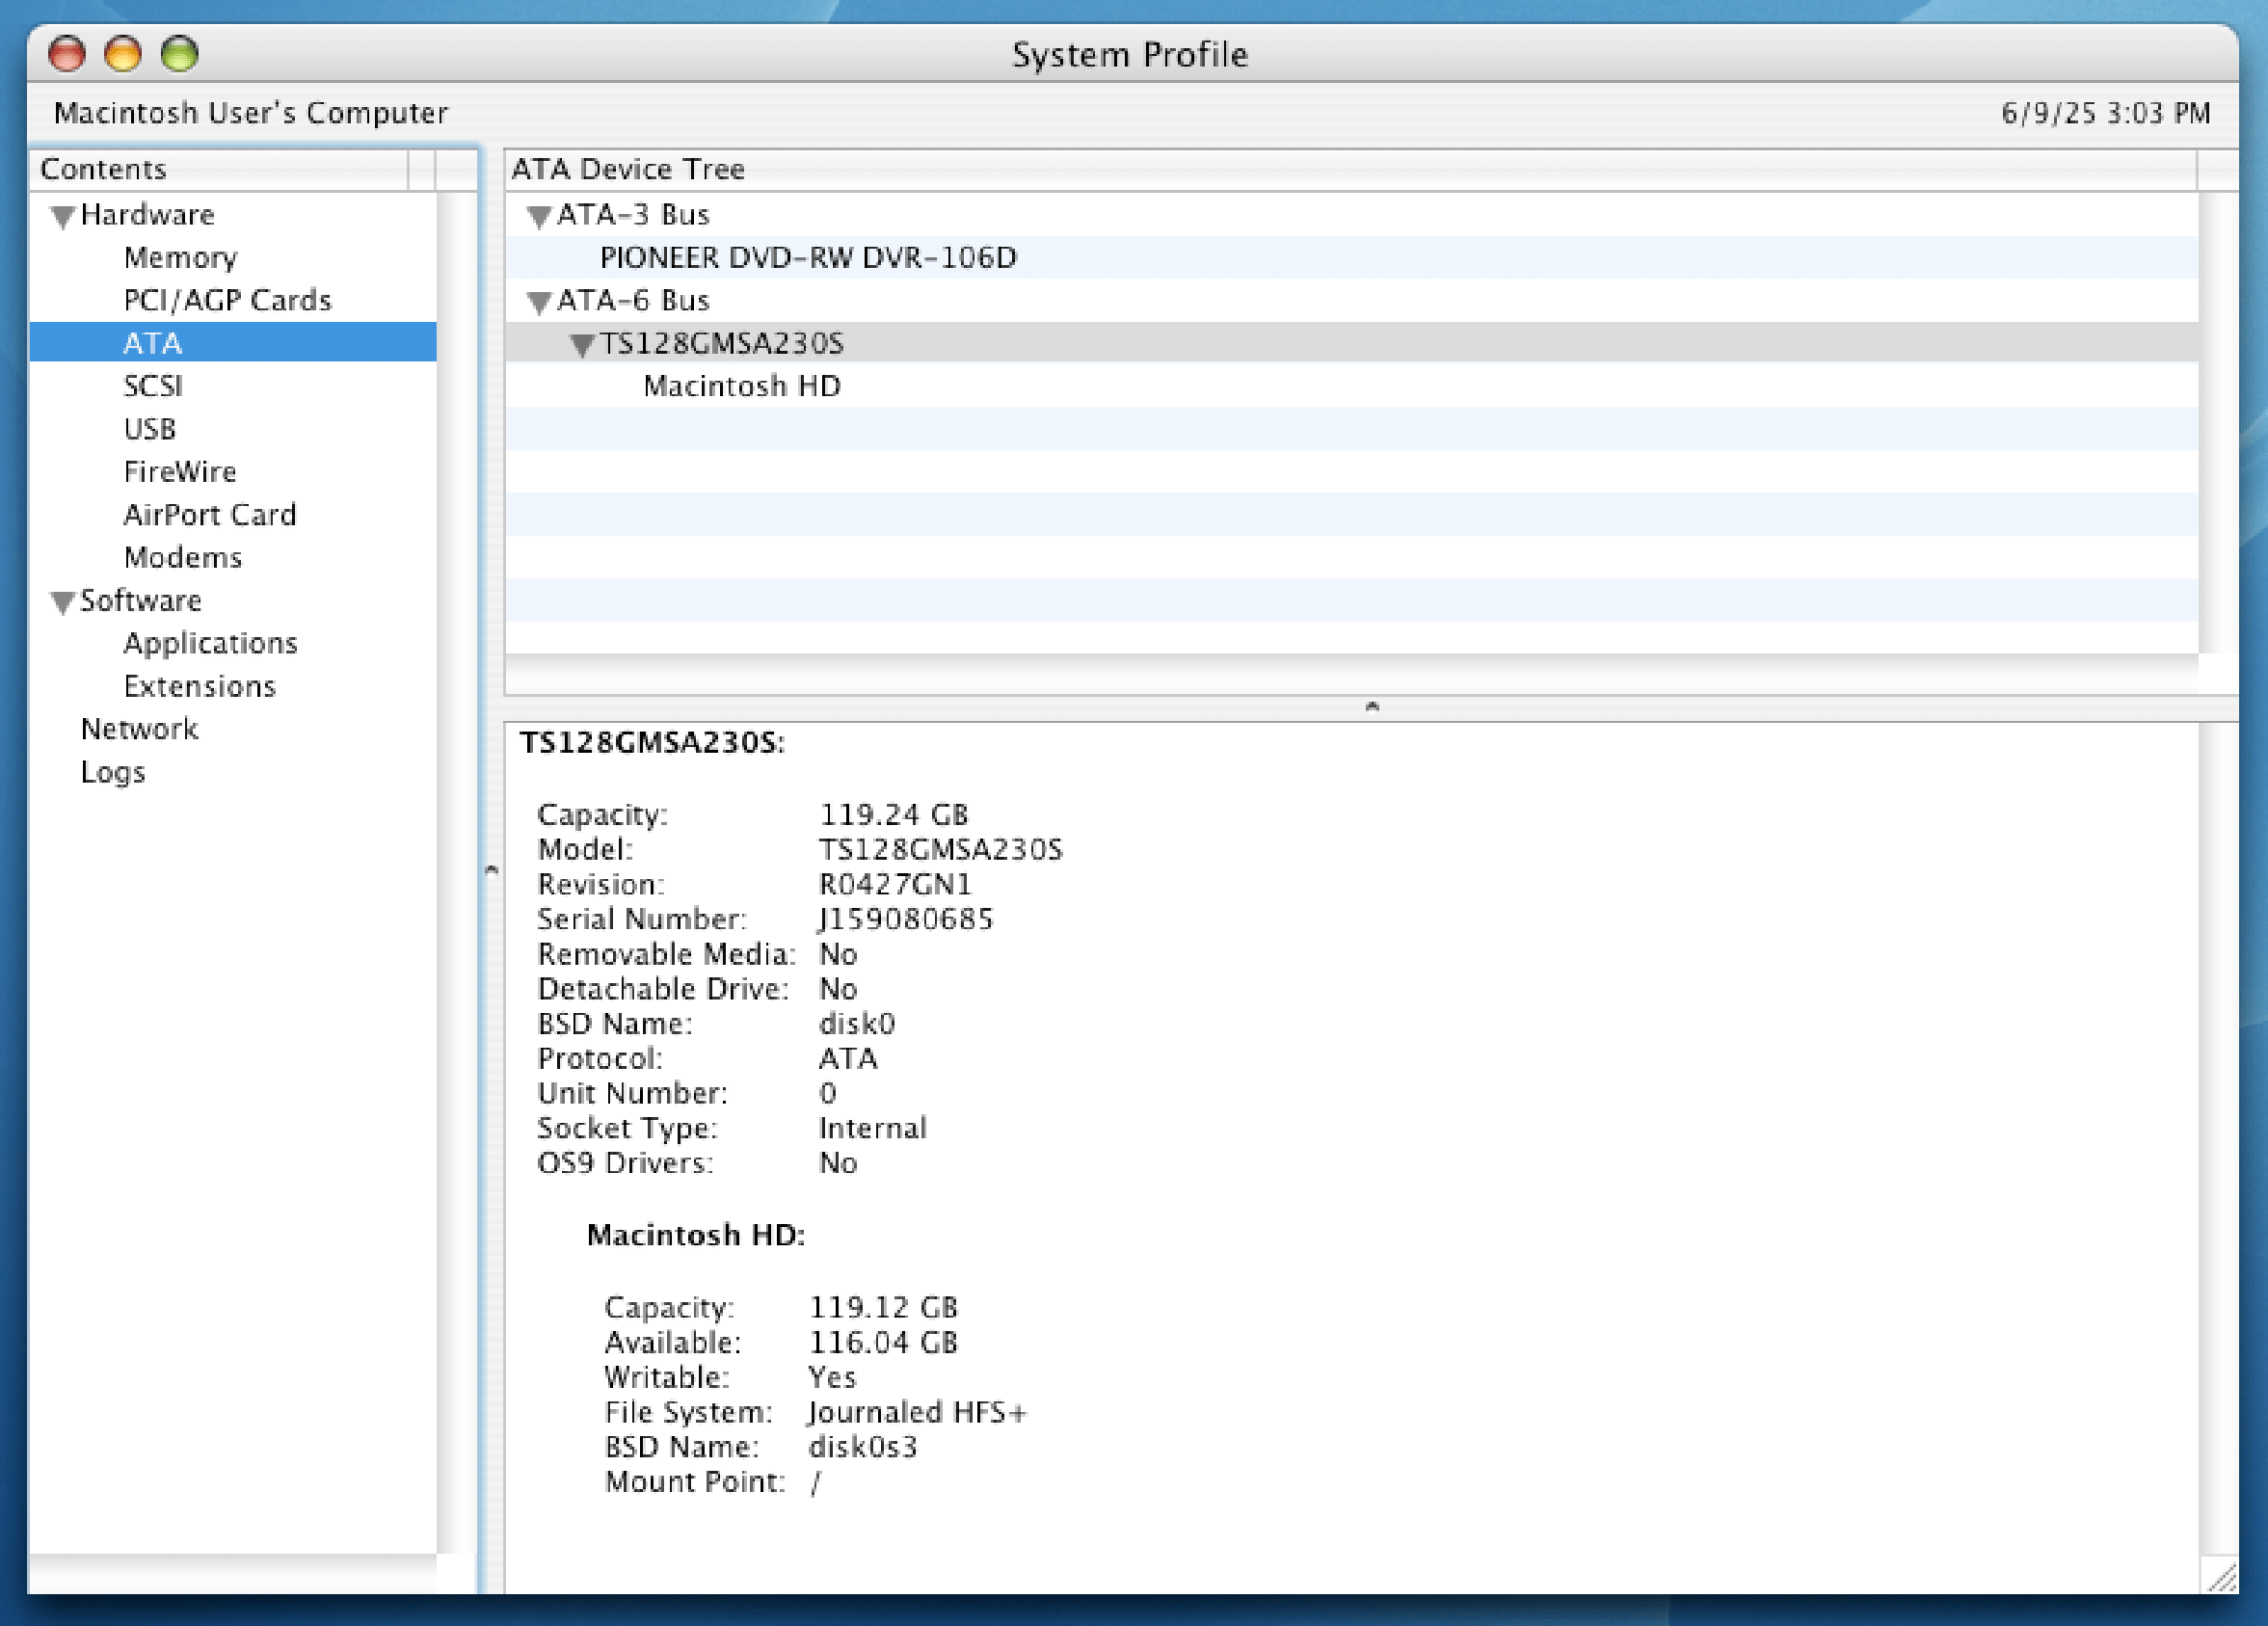The image size is (2268, 1626).
Task: Open the Network section
Action: coord(140,729)
